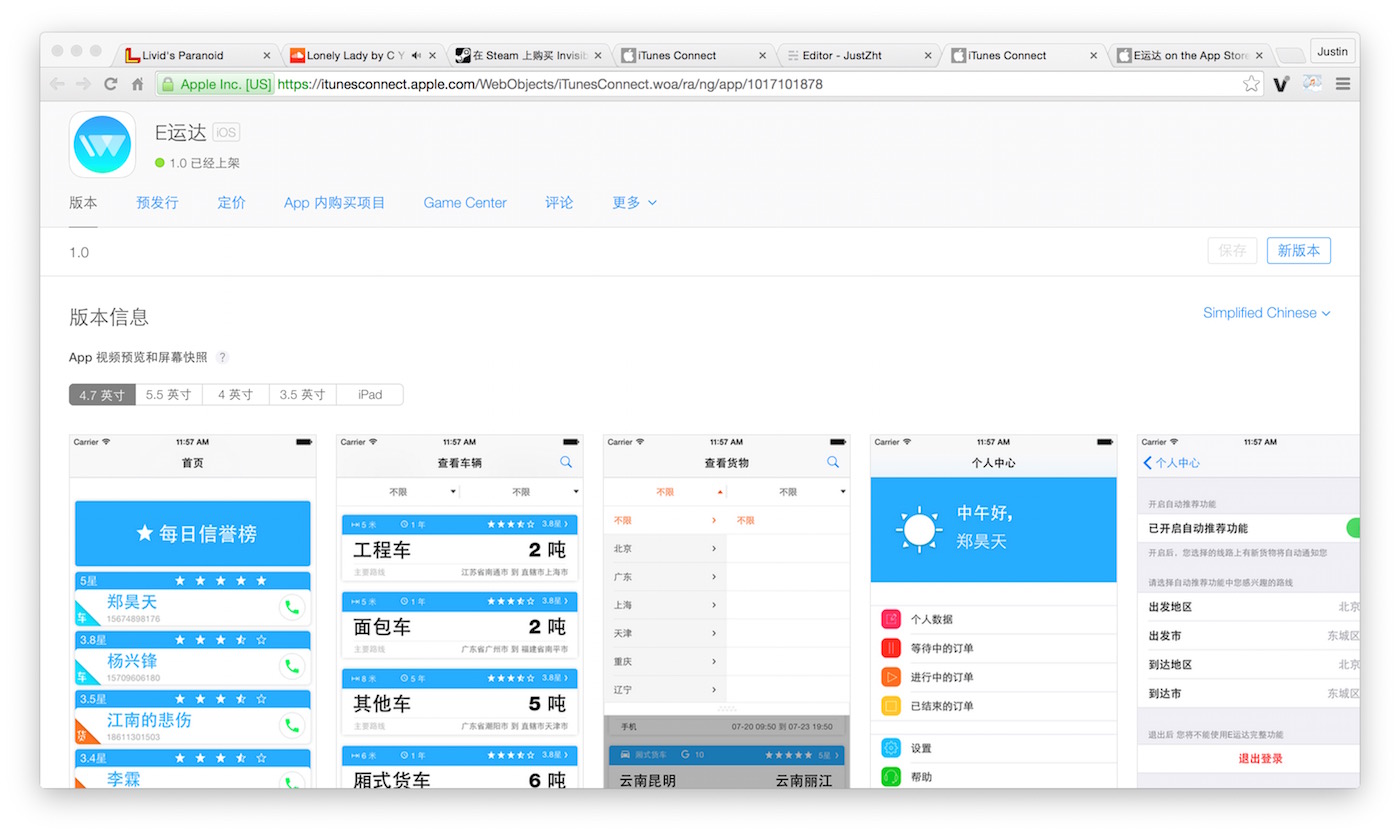Open the browser home page icon
Screen dimensions: 1400x836
[x=138, y=84]
